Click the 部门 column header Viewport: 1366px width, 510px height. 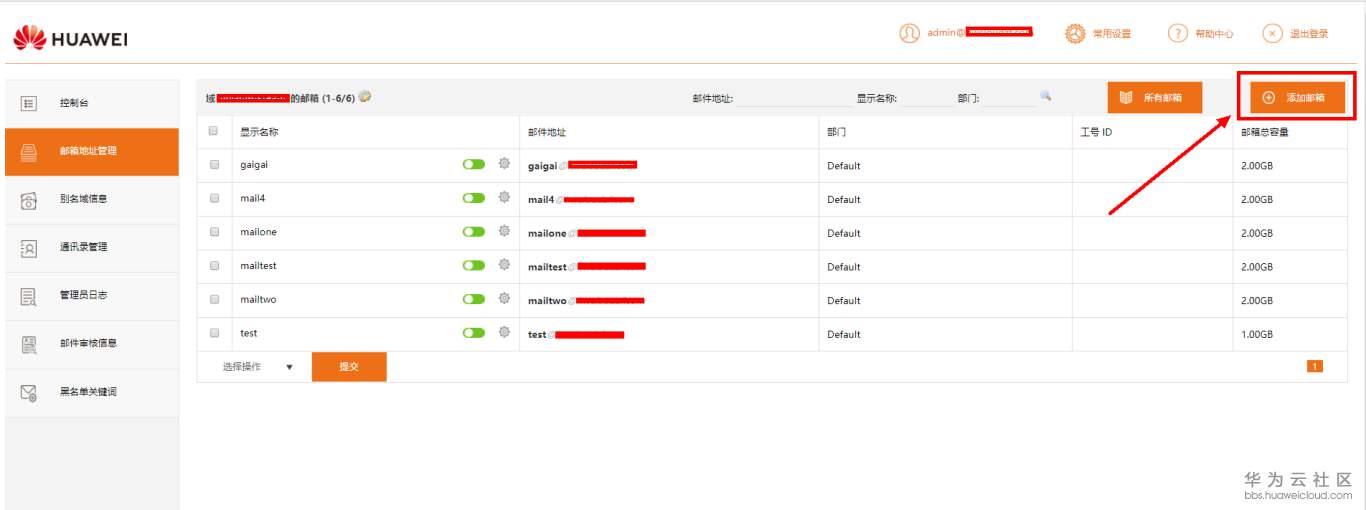point(837,132)
